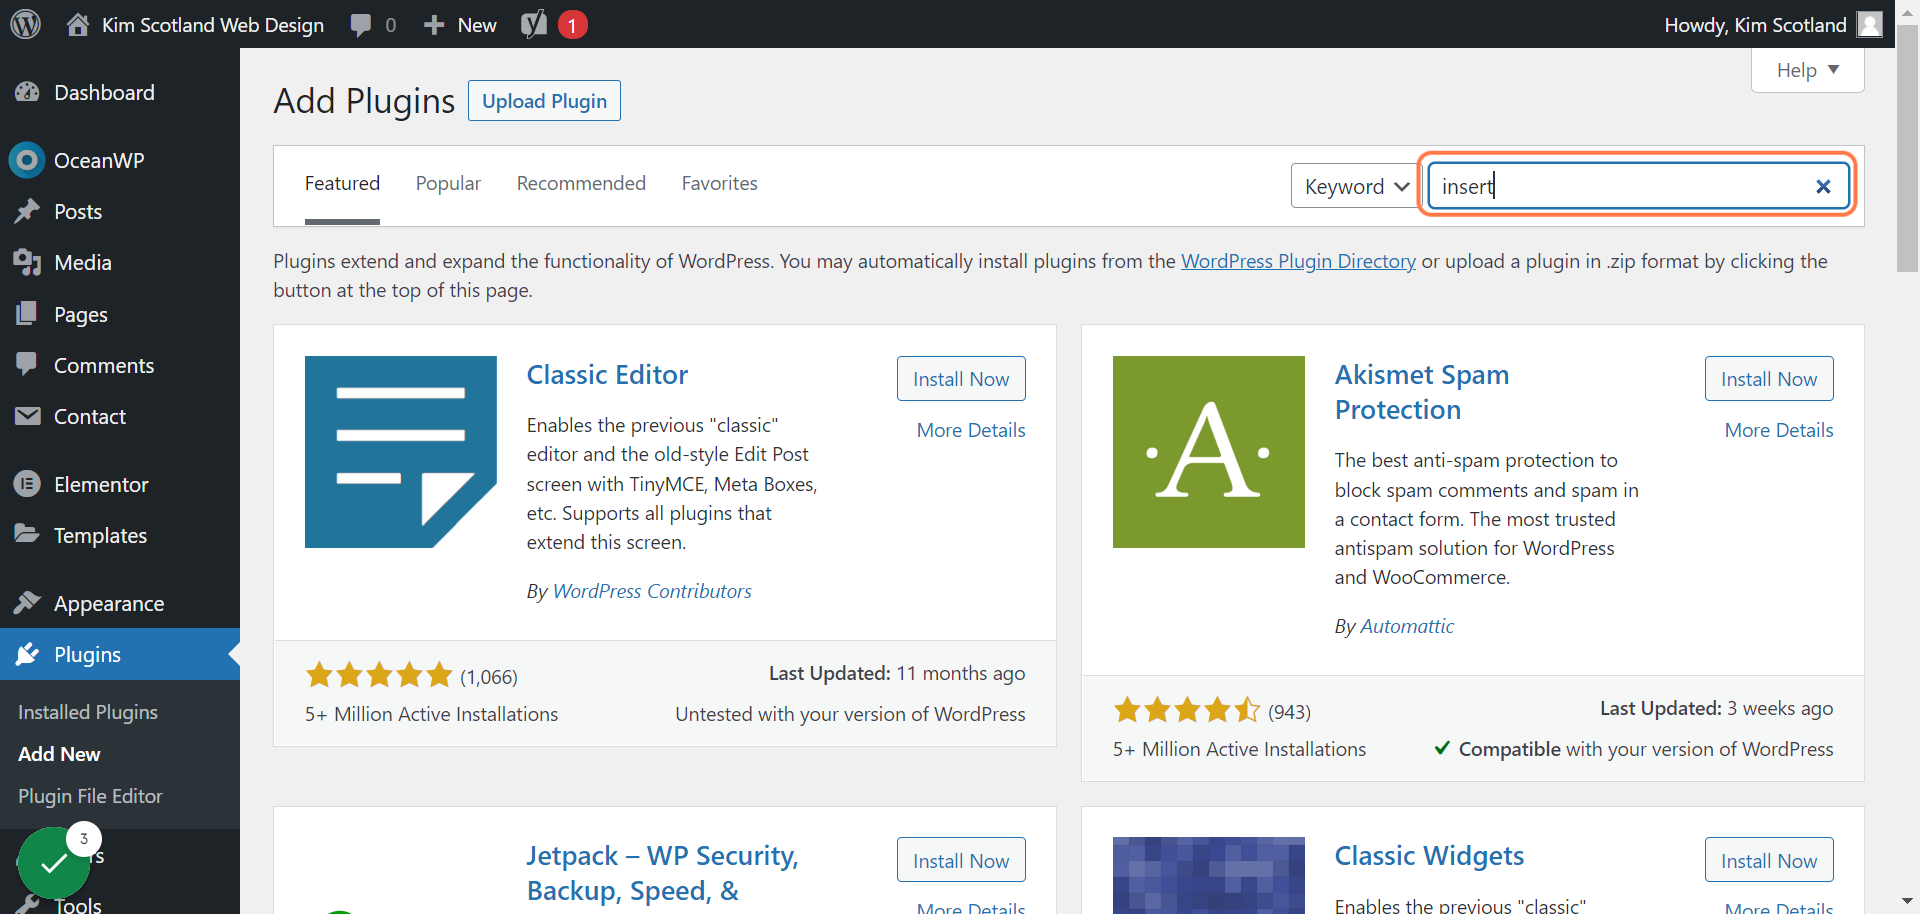
Task: Switch to the Favorites tab
Action: click(x=720, y=183)
